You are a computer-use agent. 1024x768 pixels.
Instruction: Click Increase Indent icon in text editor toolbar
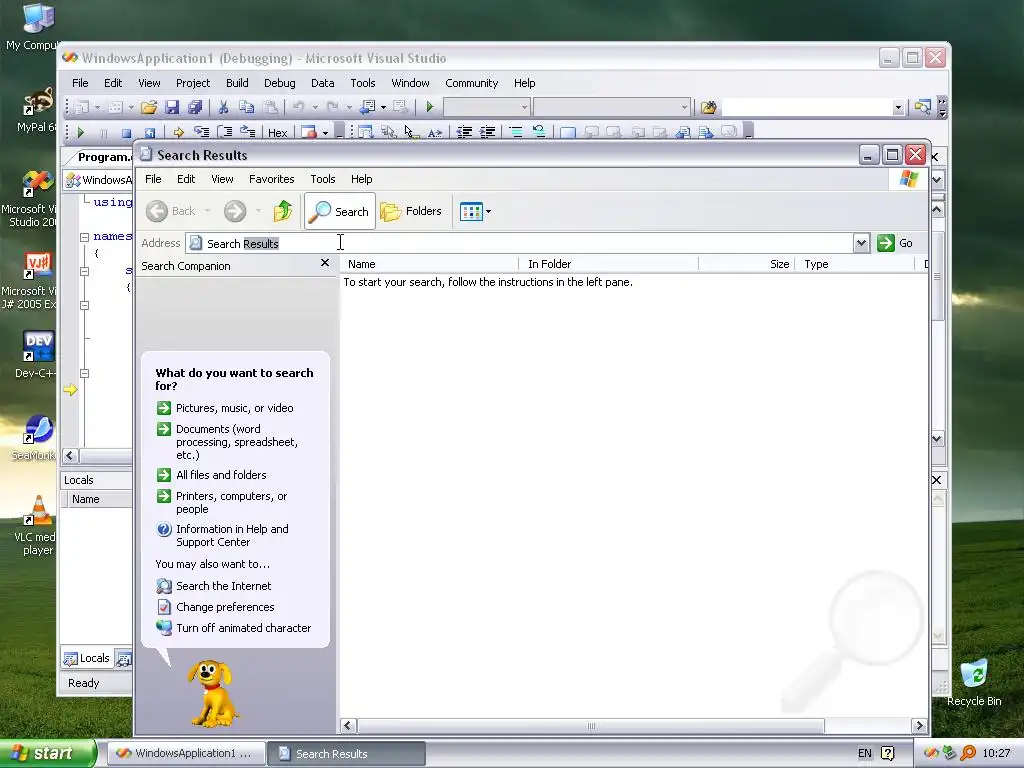pyautogui.click(x=487, y=133)
